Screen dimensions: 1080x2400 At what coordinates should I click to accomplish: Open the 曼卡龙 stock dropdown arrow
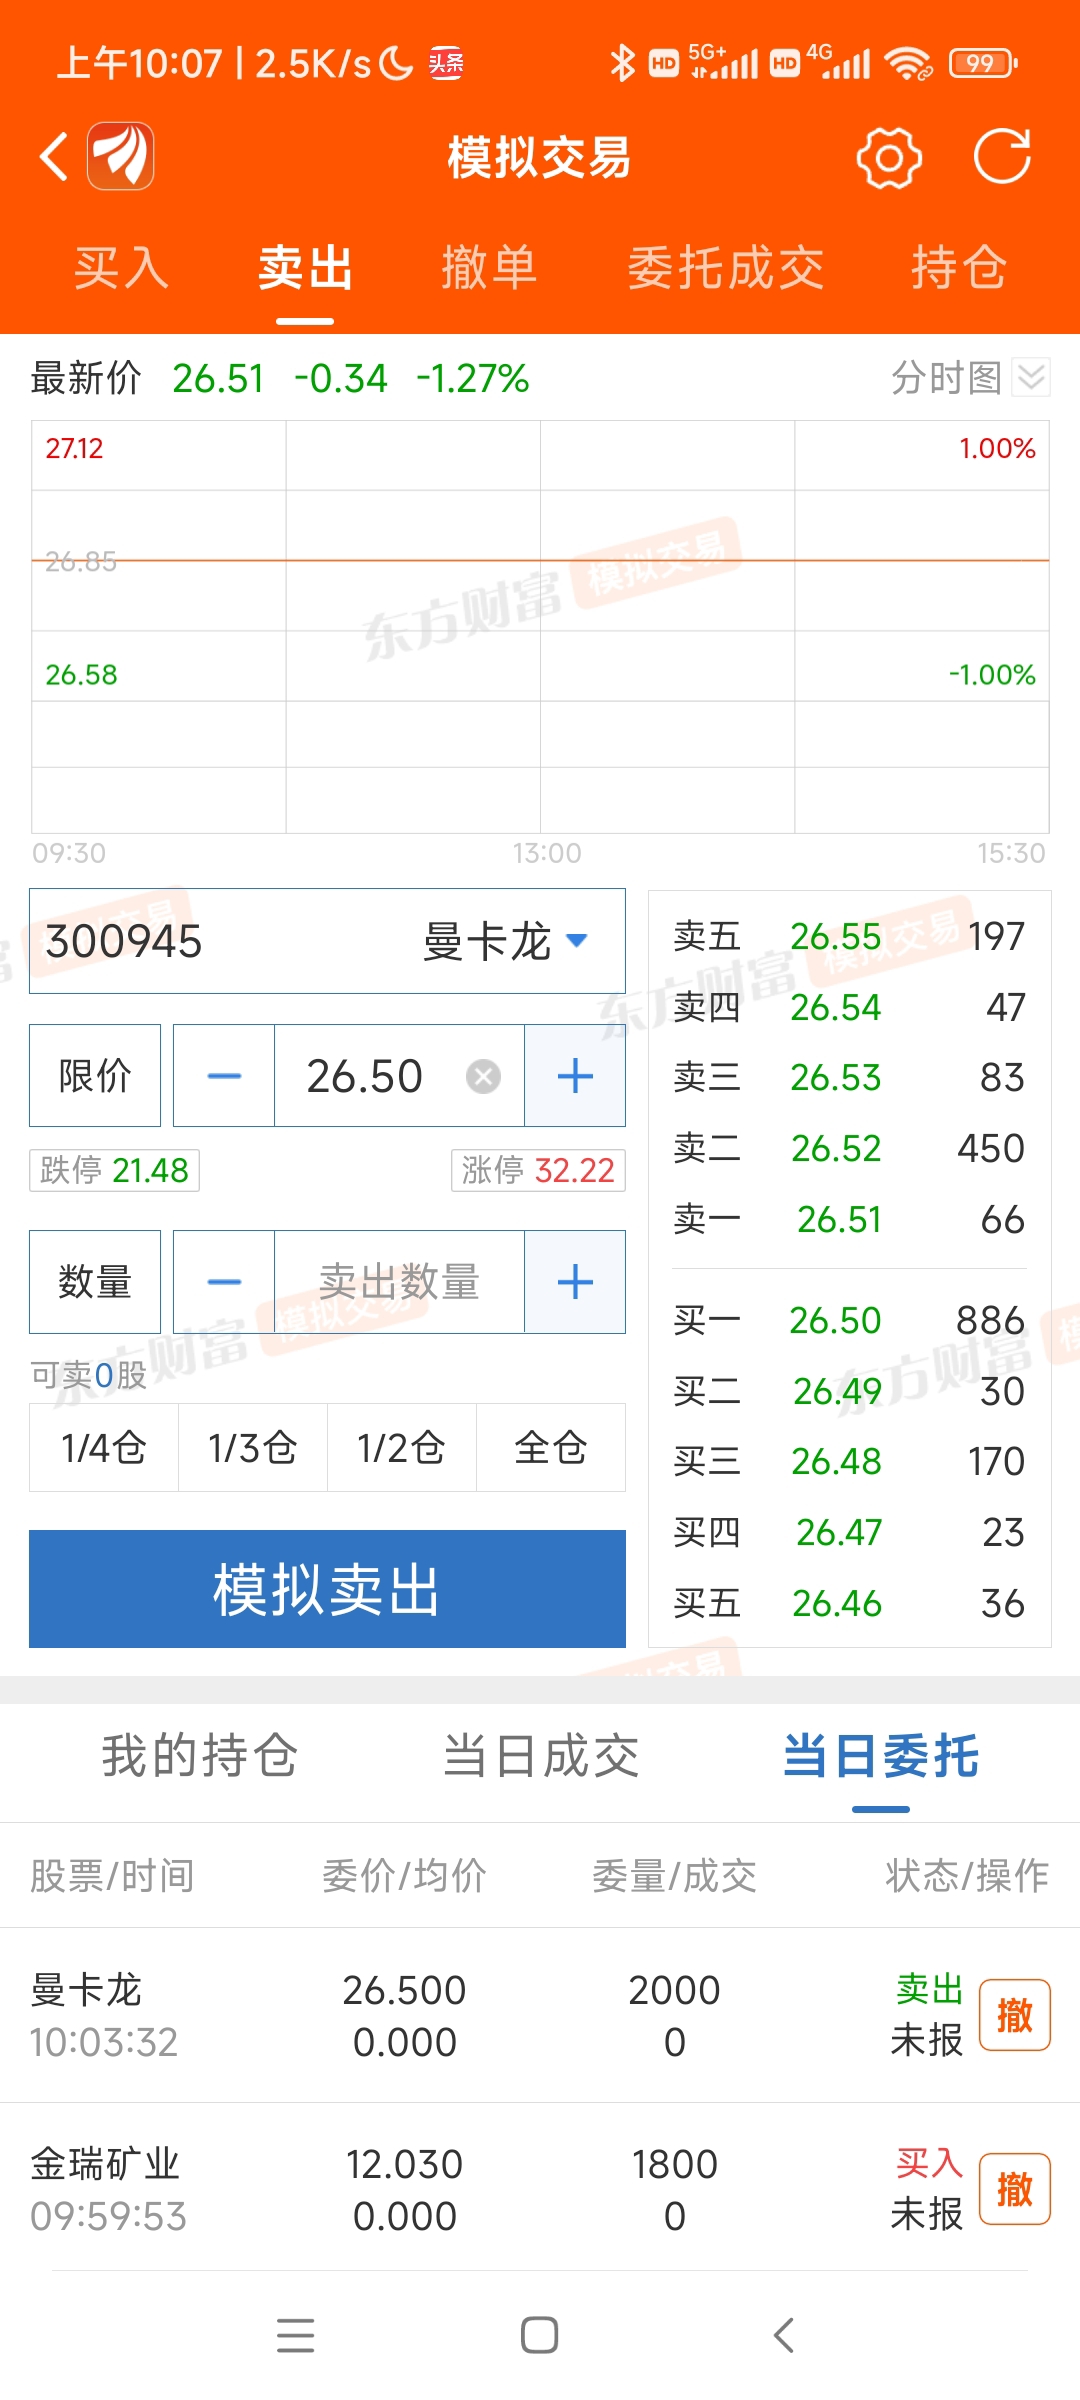point(577,940)
